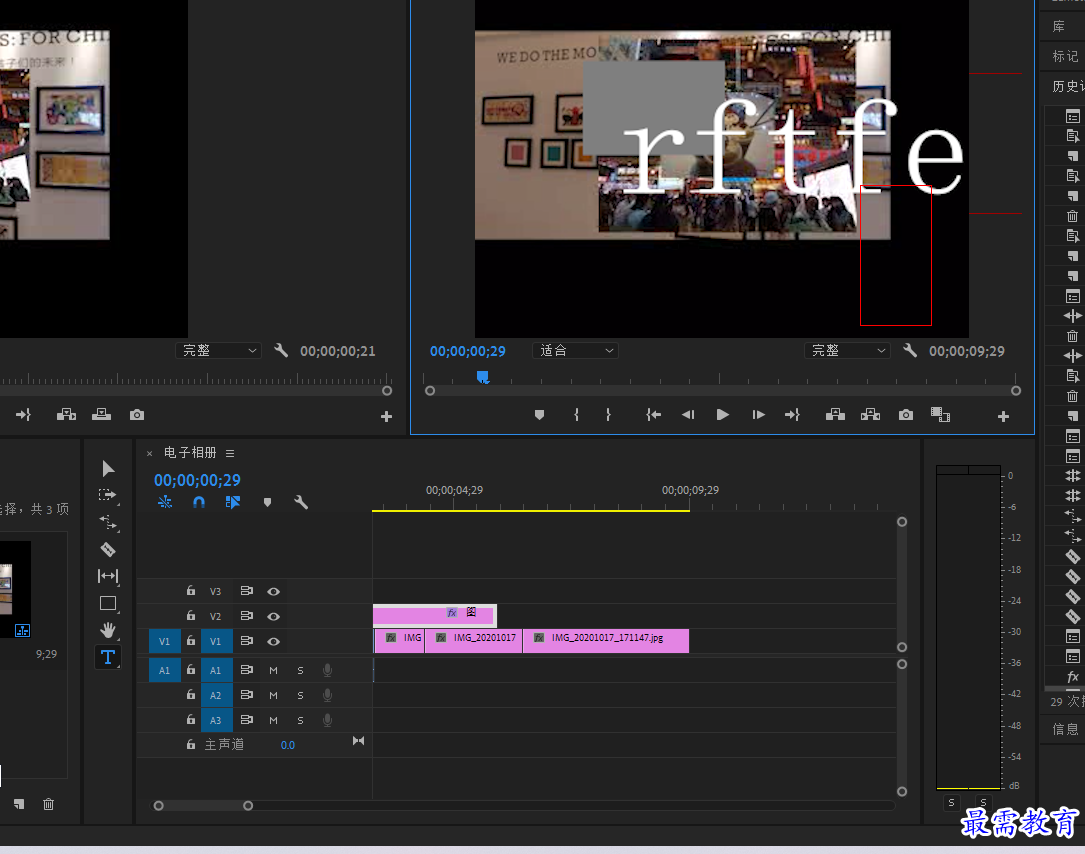Click the Lift button in Program Monitor
Viewport: 1085px width, 854px height.
835,415
